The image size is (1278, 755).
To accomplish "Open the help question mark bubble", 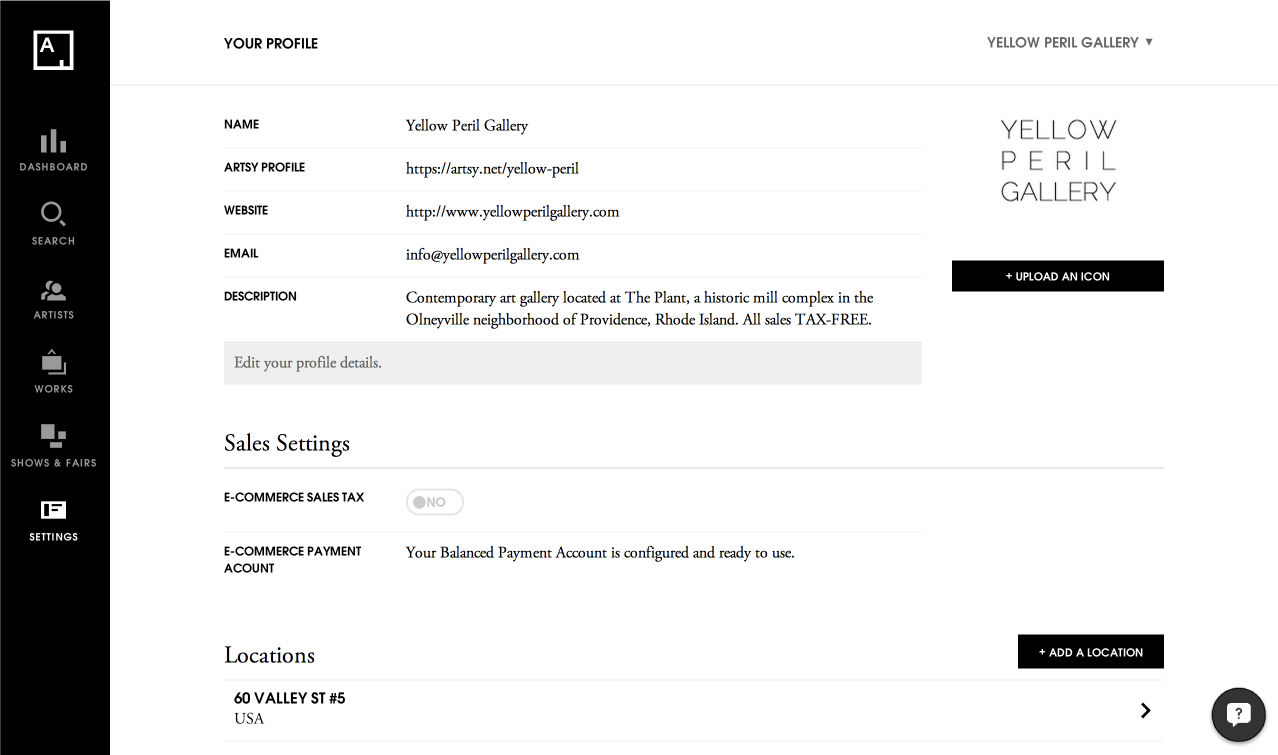I will (x=1238, y=714).
